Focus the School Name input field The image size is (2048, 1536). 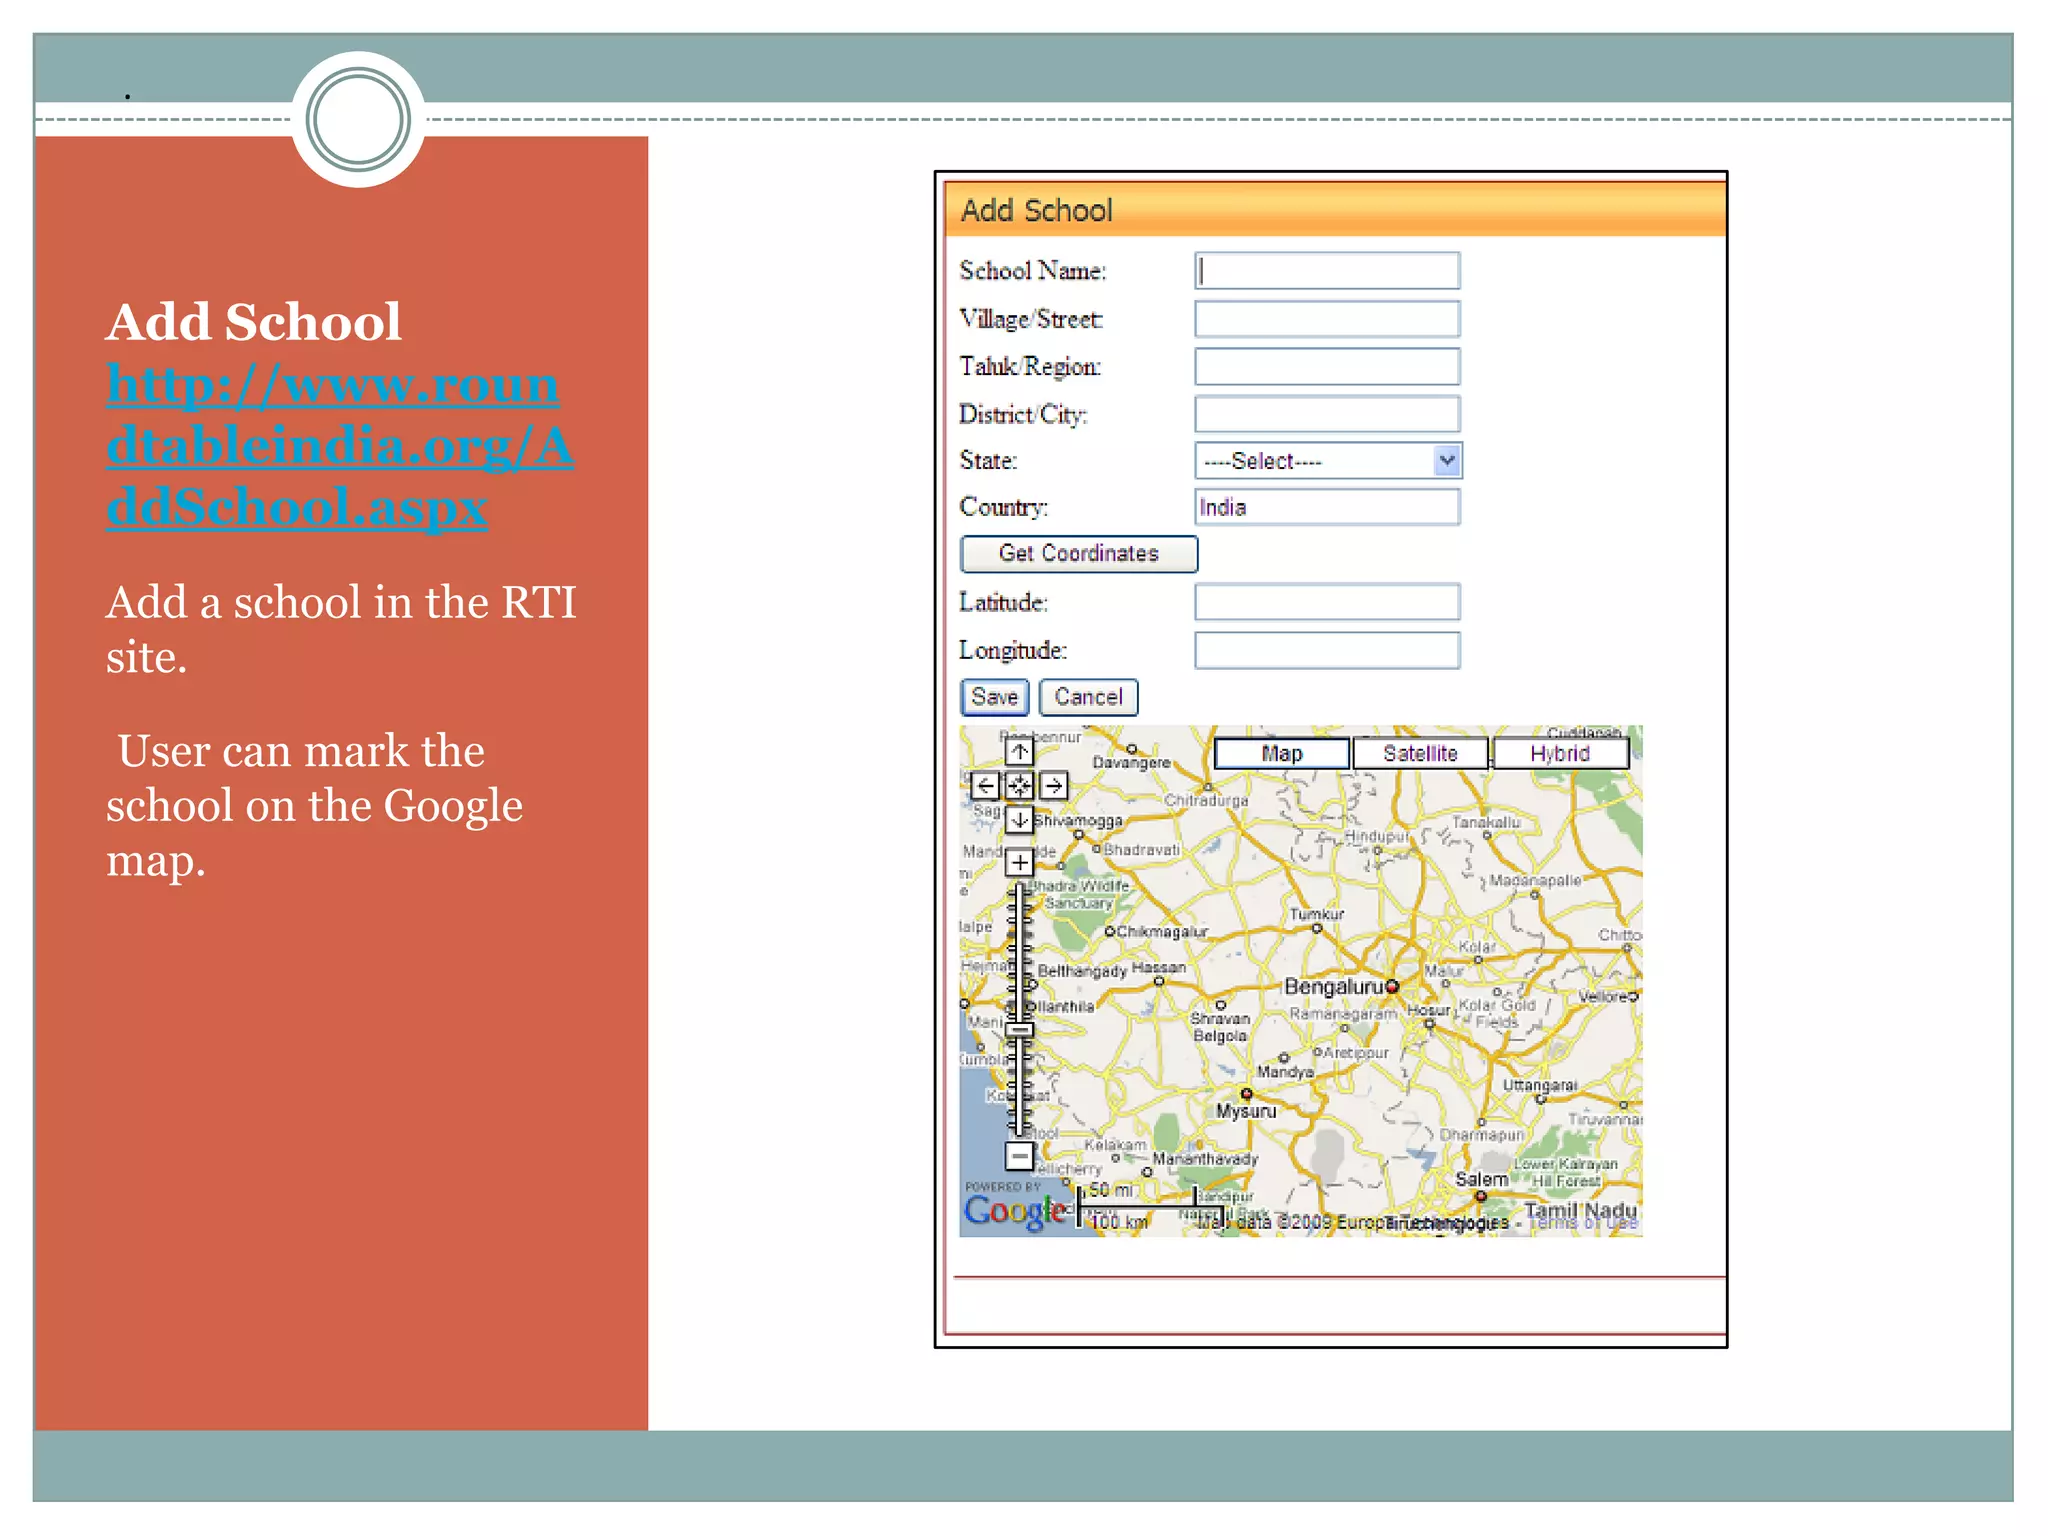pyautogui.click(x=1327, y=271)
